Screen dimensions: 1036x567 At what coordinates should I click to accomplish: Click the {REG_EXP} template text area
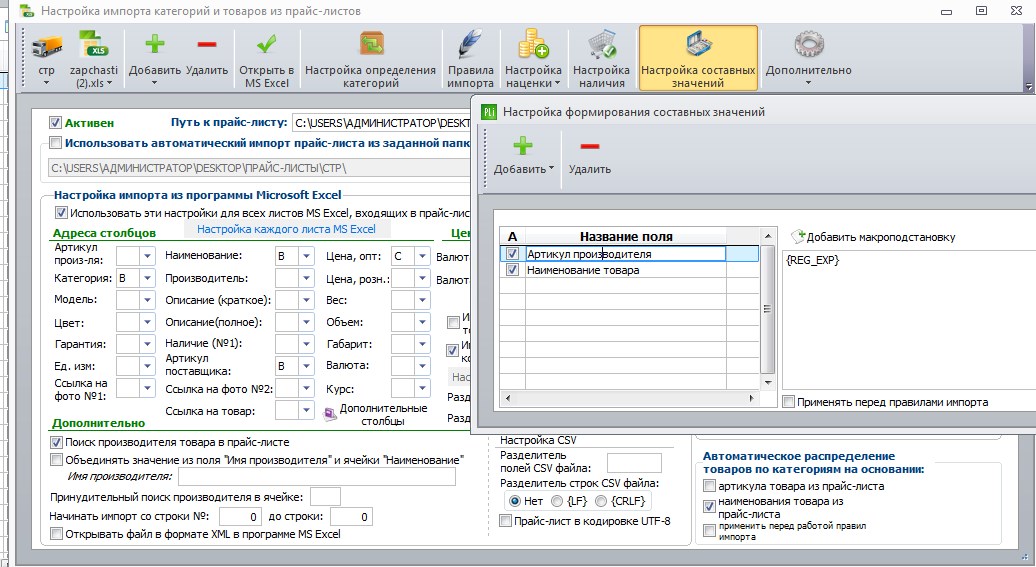908,319
